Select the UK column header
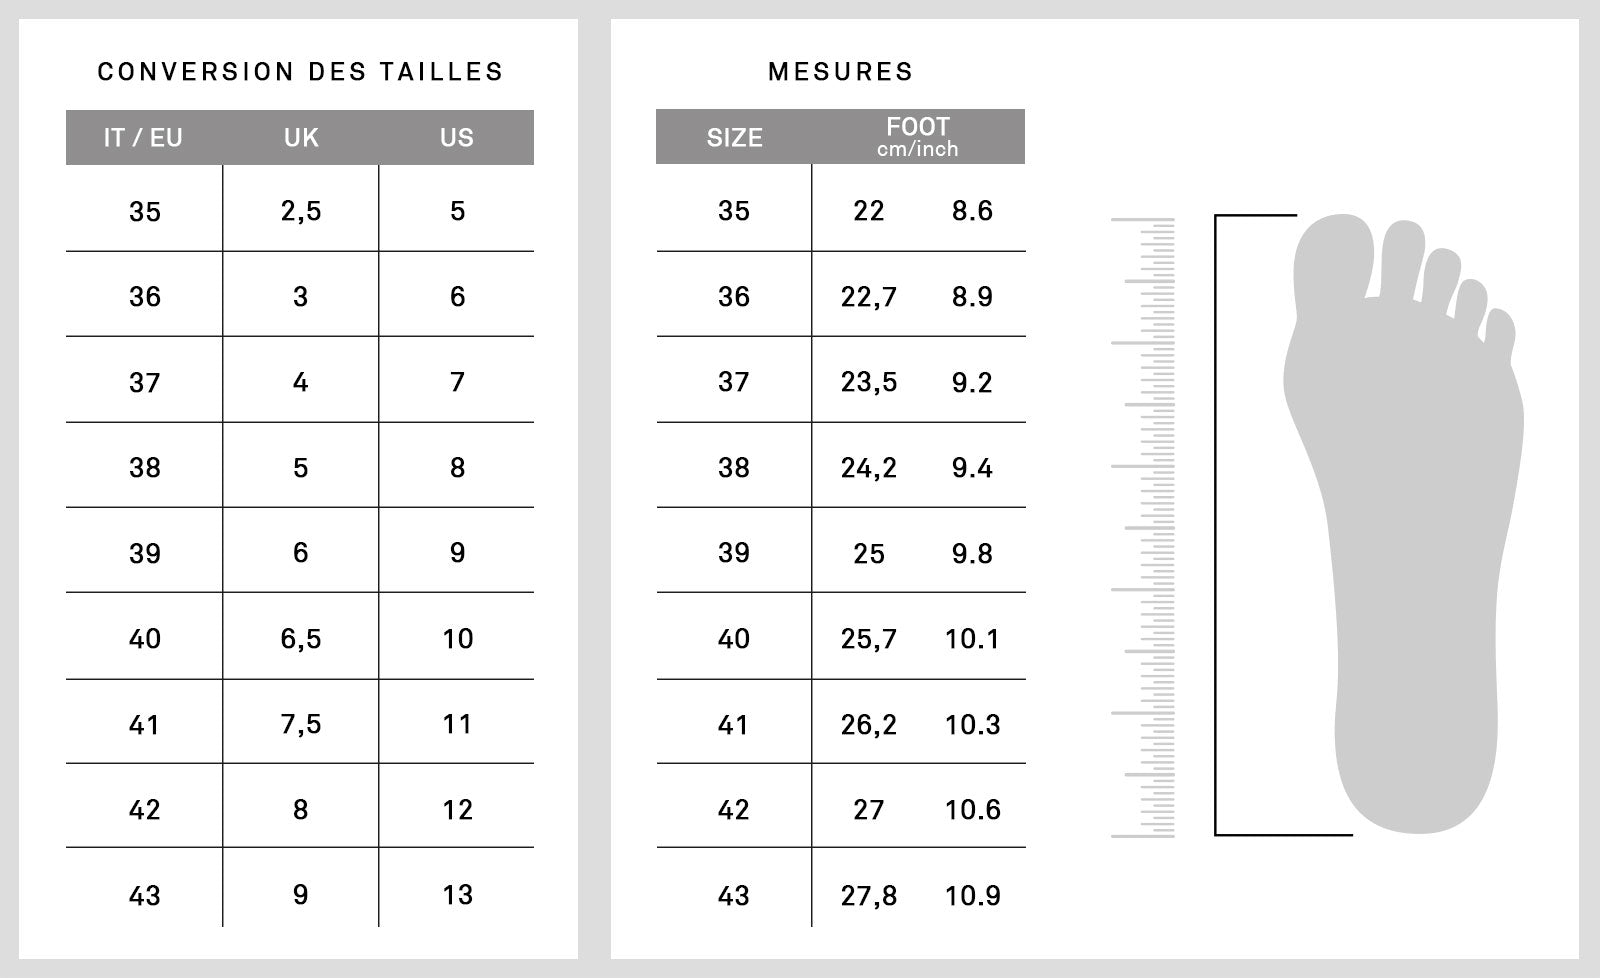This screenshot has height=978, width=1600. pos(301,138)
